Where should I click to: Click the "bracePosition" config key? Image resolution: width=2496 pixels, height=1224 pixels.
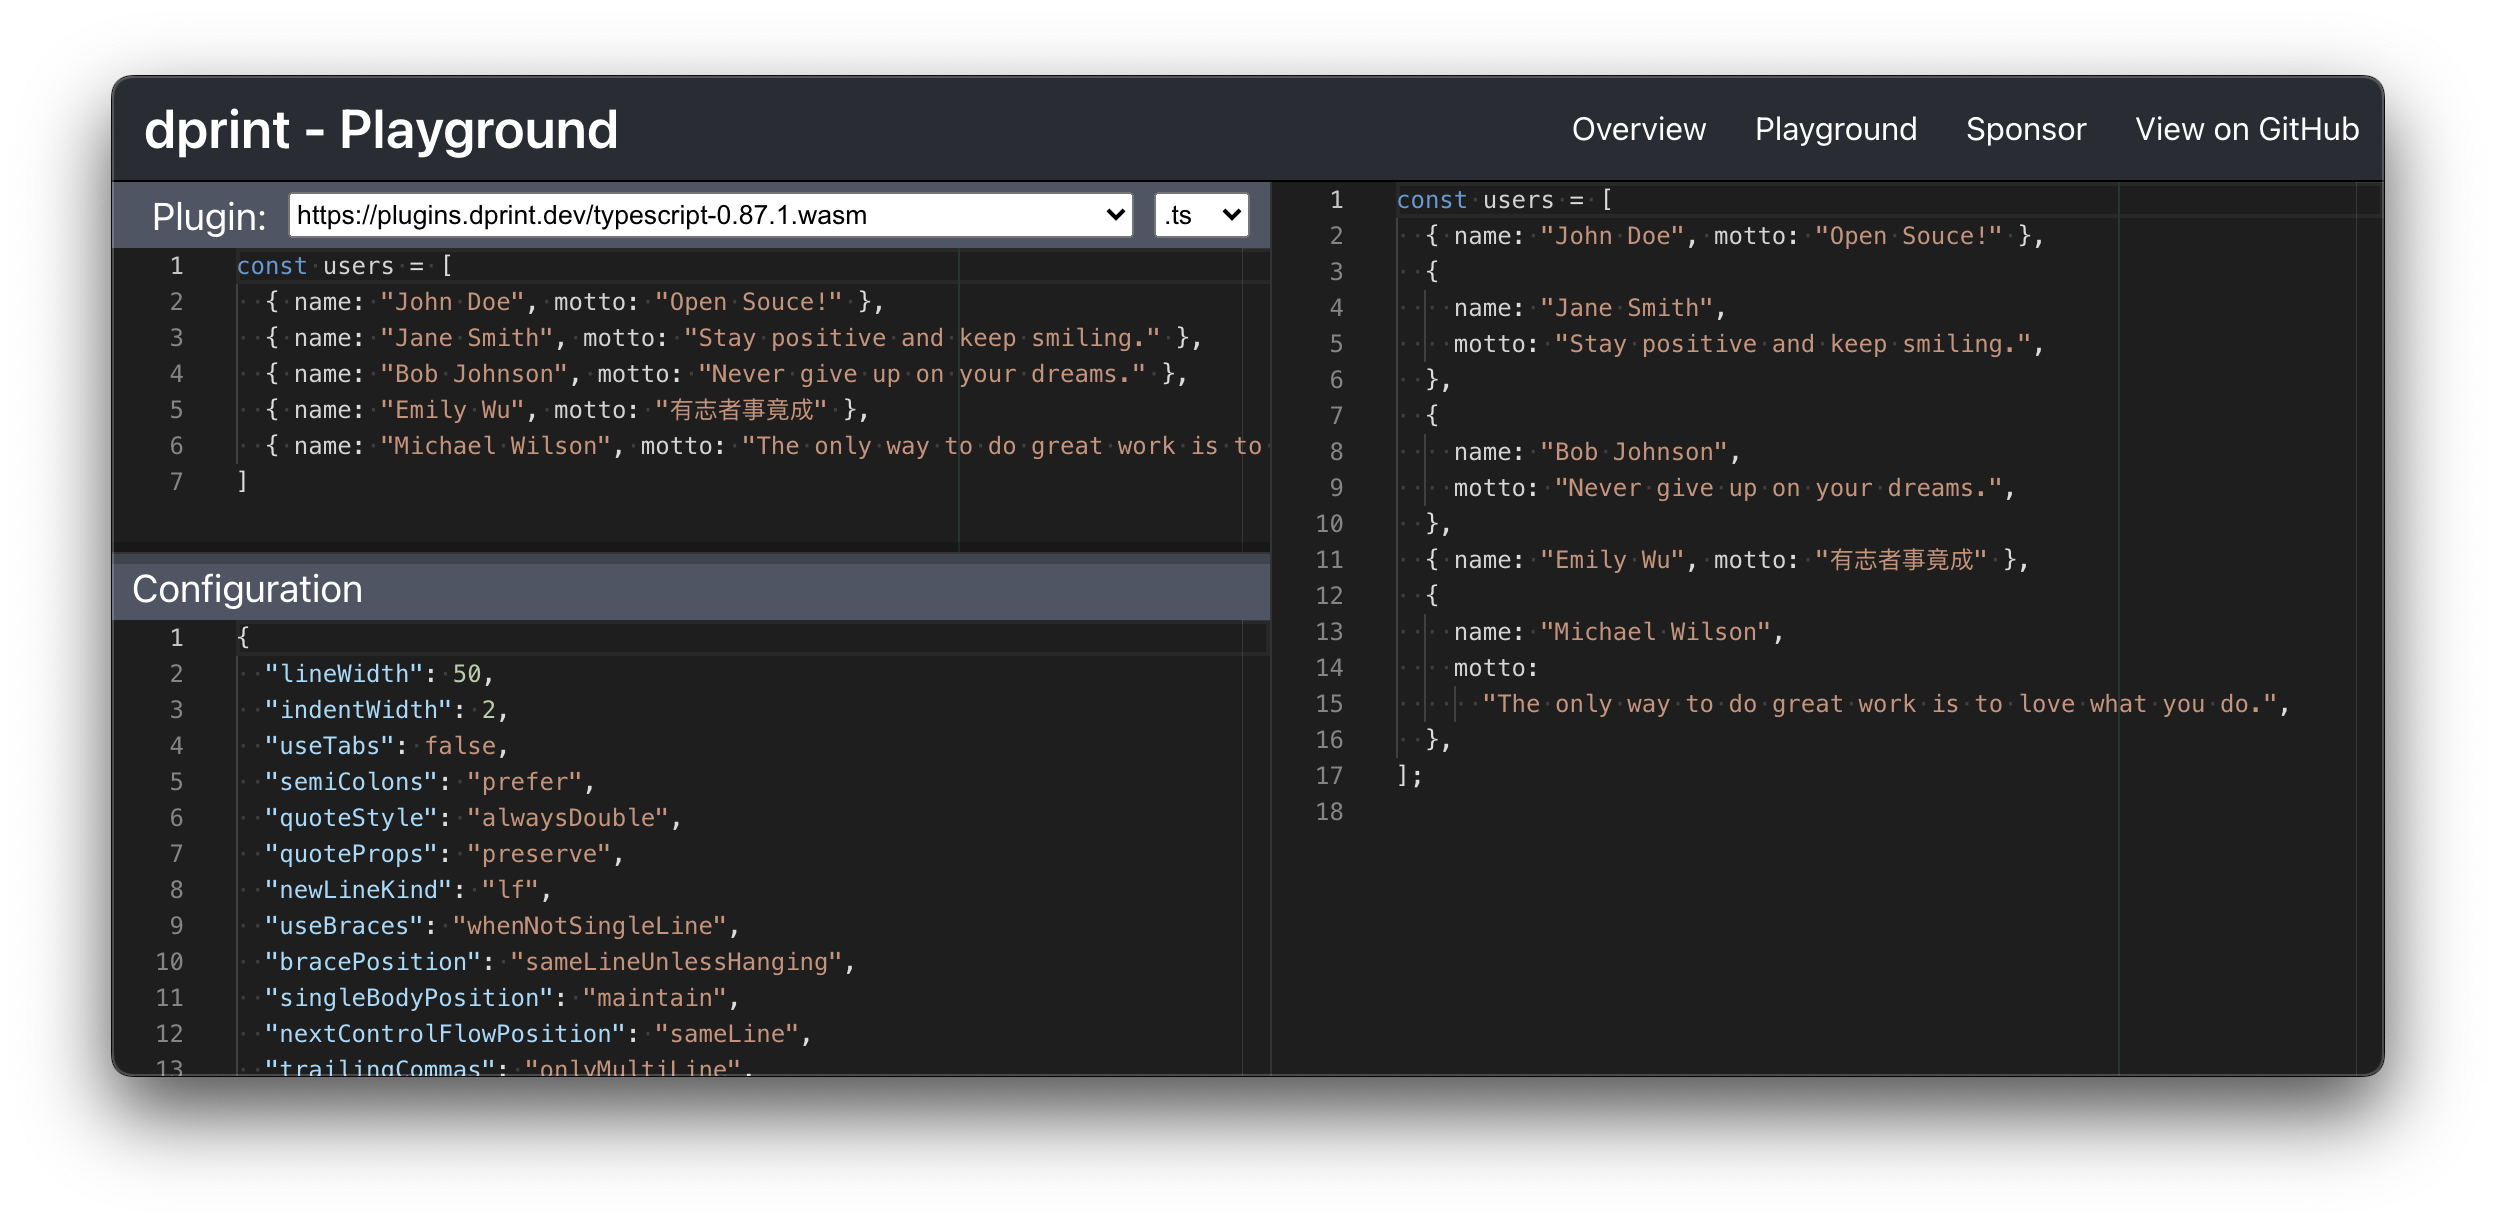coord(373,962)
